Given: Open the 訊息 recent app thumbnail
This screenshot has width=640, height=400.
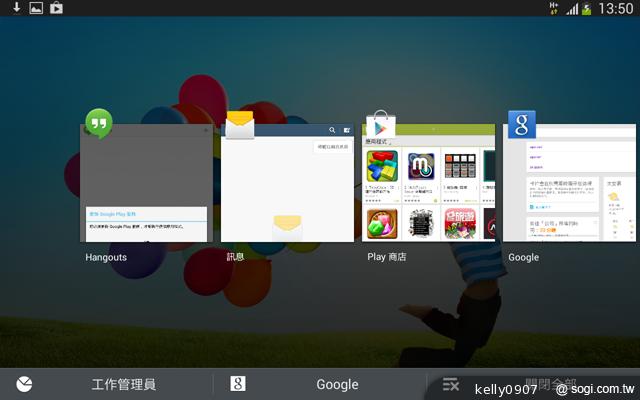Looking at the screenshot, I should click(x=287, y=183).
